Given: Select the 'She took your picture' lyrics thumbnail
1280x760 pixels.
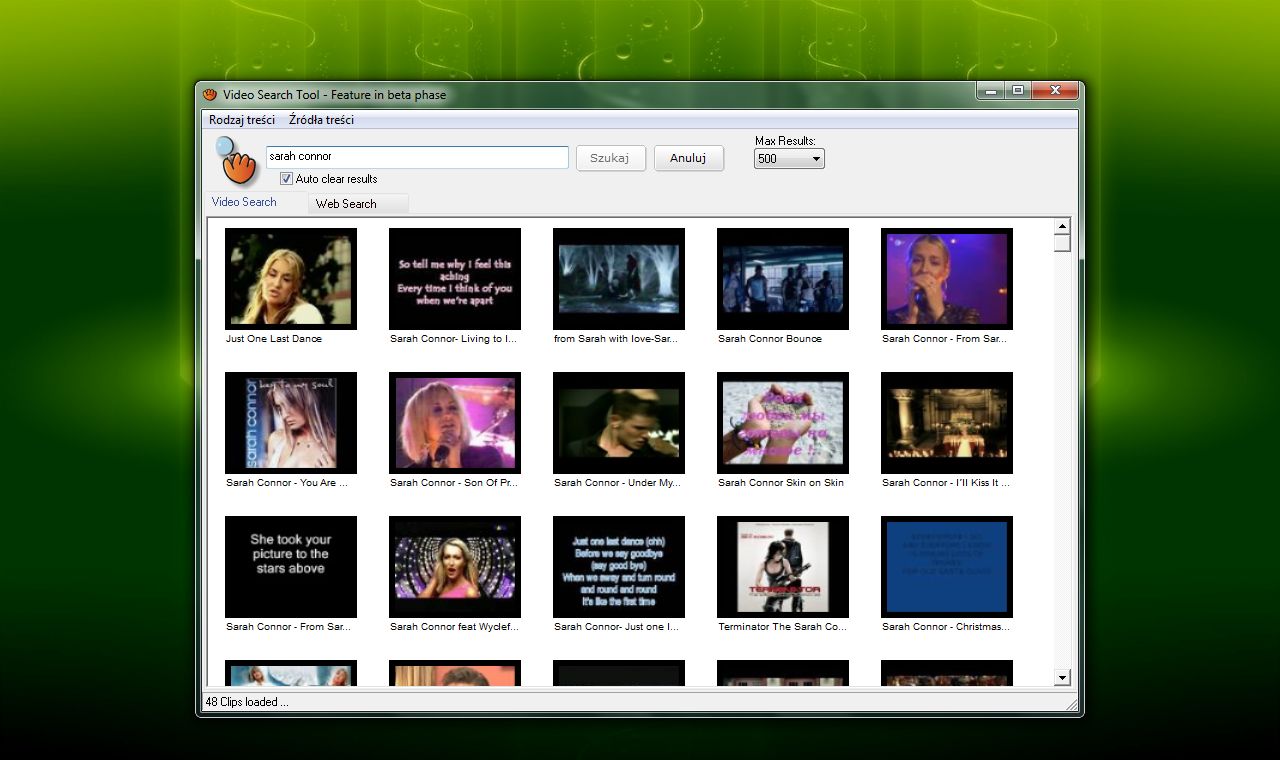Looking at the screenshot, I should [x=291, y=567].
